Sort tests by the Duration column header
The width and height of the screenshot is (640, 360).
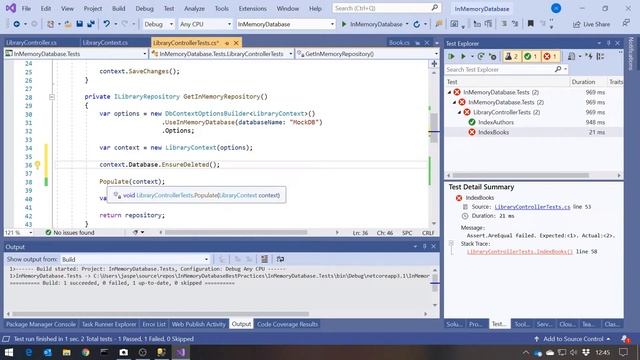tap(583, 82)
